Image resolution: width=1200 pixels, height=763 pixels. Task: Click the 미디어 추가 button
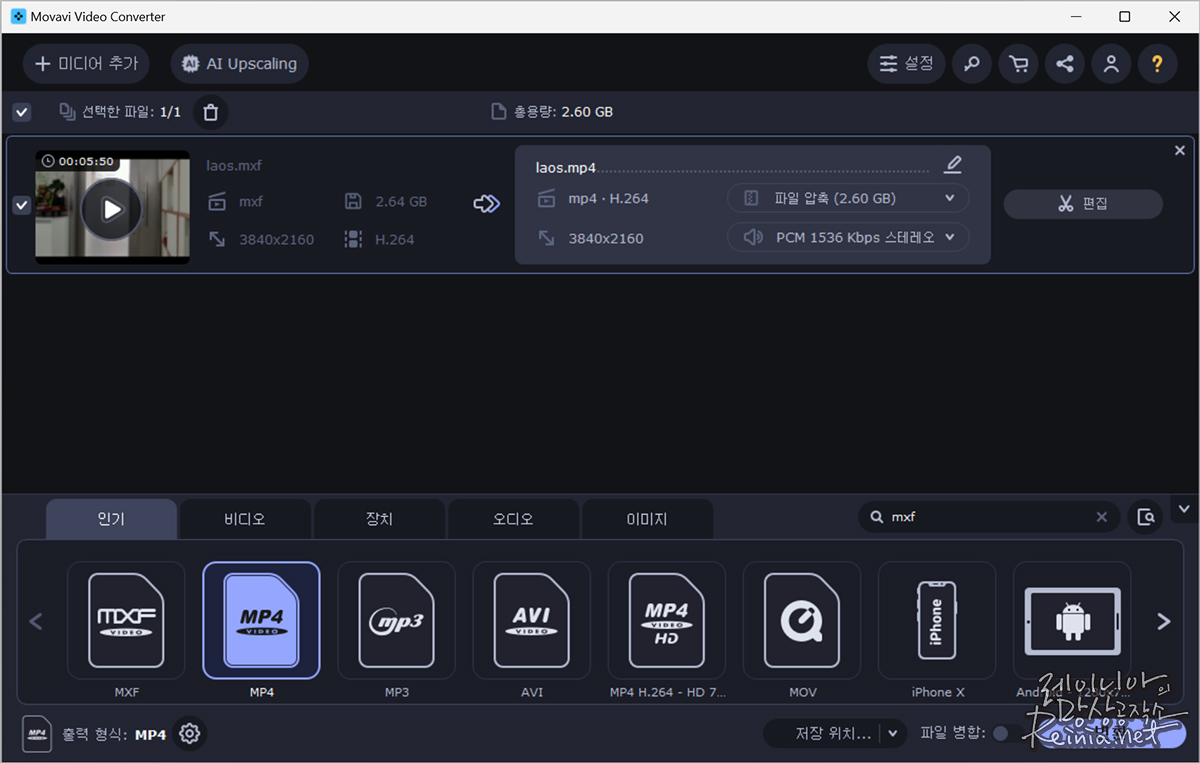pyautogui.click(x=86, y=63)
